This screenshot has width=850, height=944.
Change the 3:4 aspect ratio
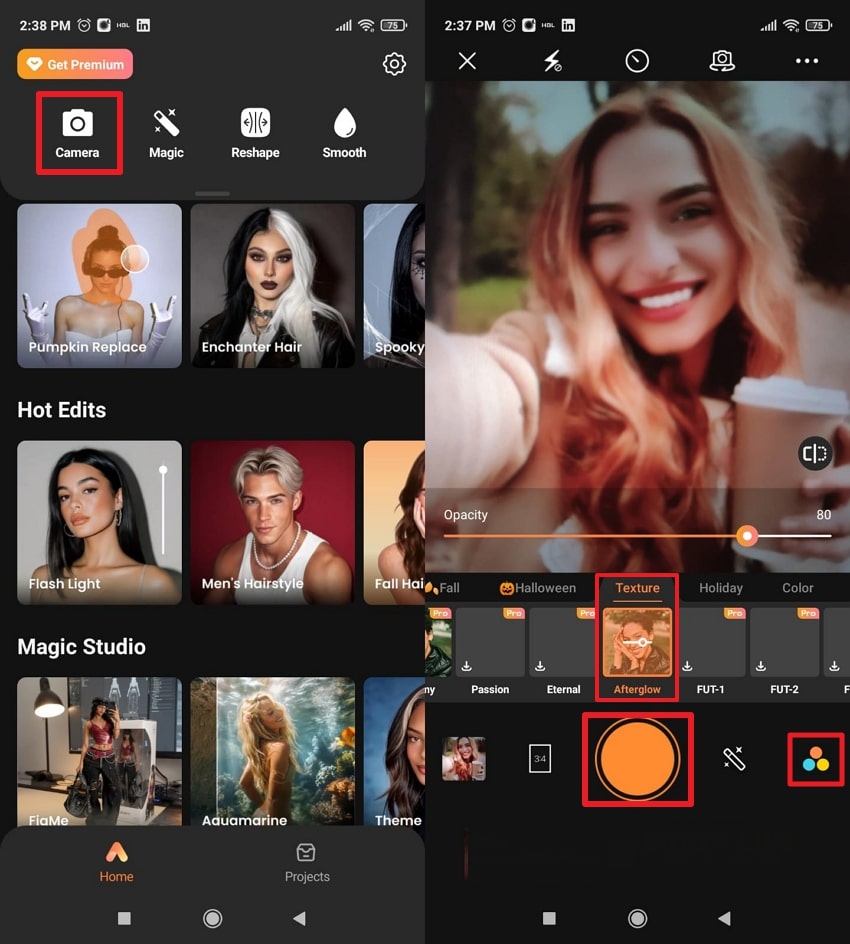[x=540, y=759]
